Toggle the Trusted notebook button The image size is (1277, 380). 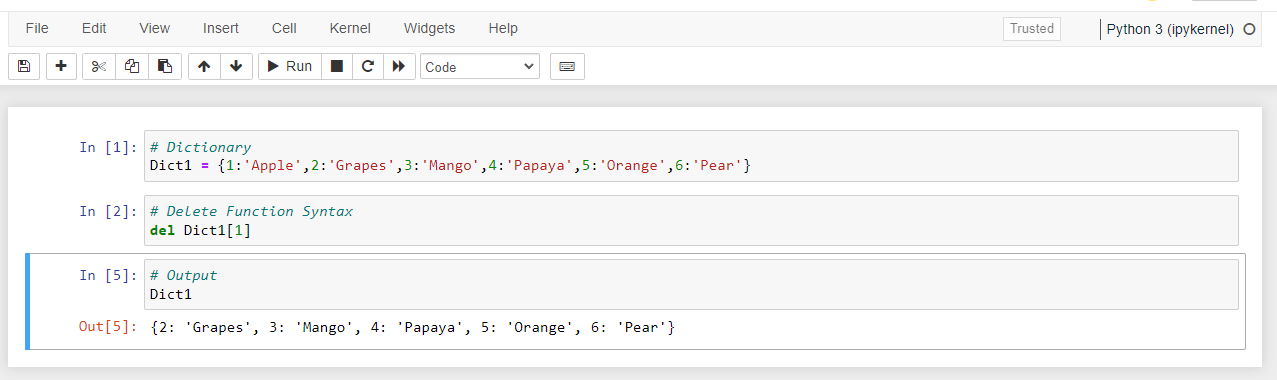tap(1032, 28)
